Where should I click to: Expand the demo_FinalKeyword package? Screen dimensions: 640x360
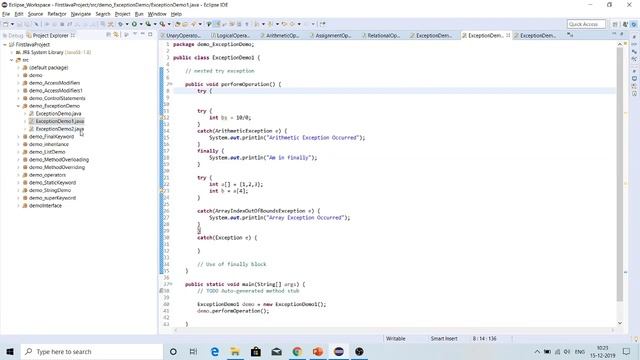pyautogui.click(x=18, y=136)
